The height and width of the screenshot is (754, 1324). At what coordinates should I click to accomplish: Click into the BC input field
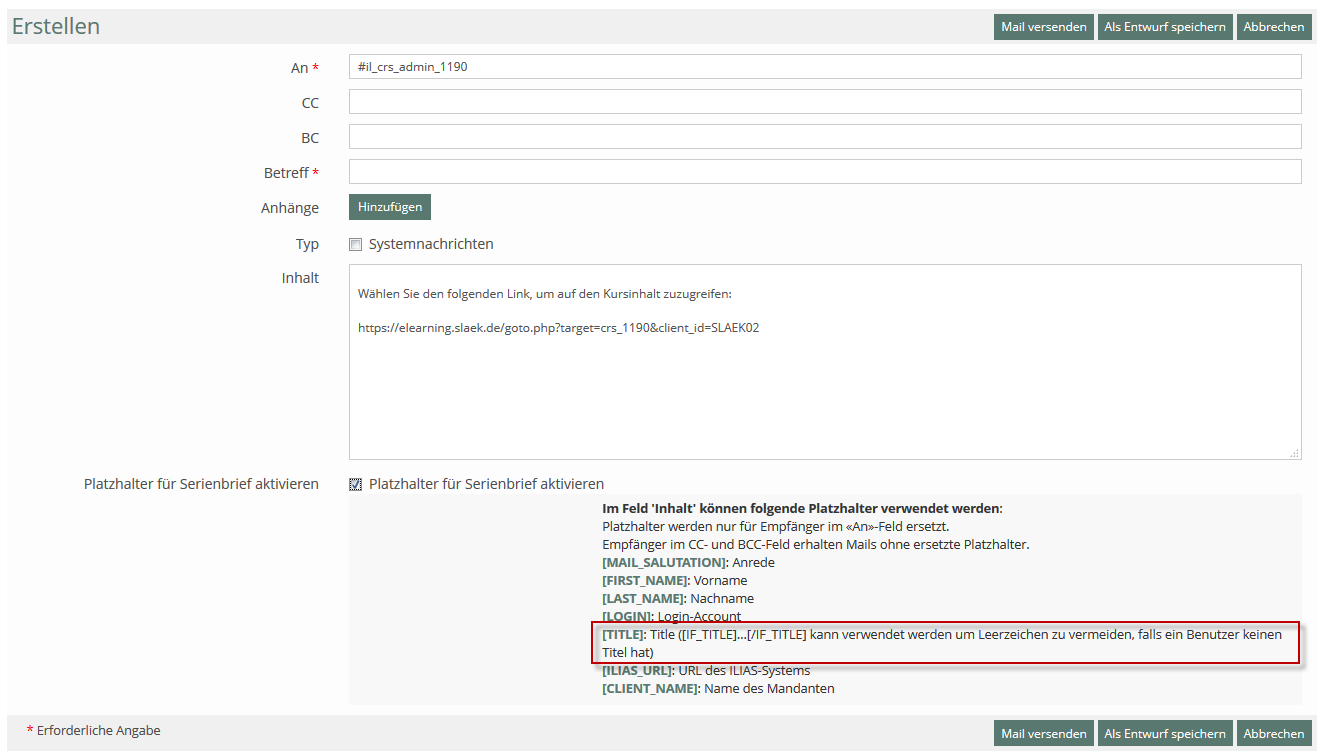(x=824, y=137)
